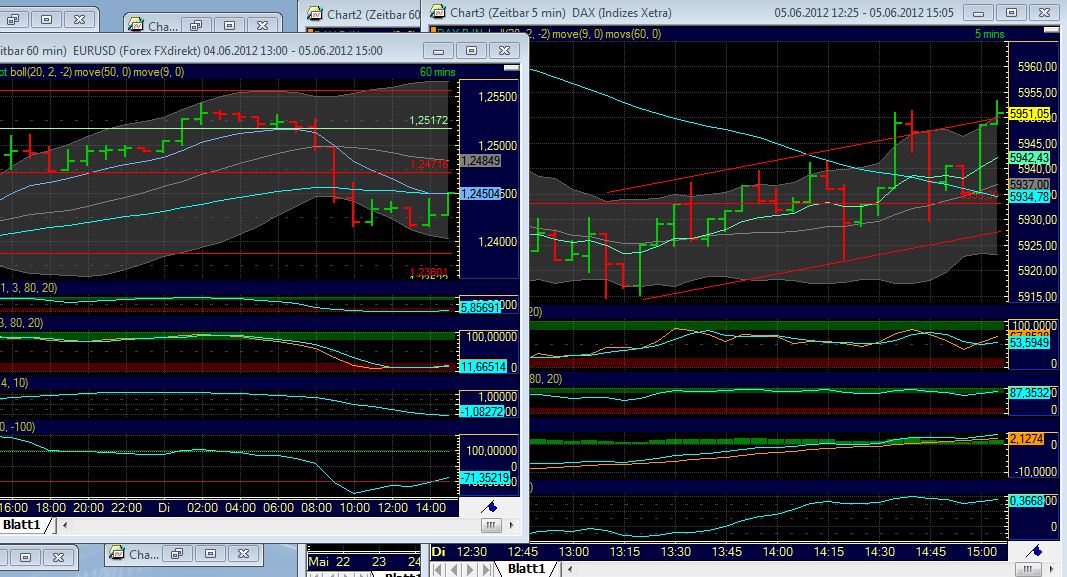The height and width of the screenshot is (577, 1067).
Task: Click the collapse arrow right of the EURUSD Blatt1 tab
Action: pyautogui.click(x=65, y=524)
